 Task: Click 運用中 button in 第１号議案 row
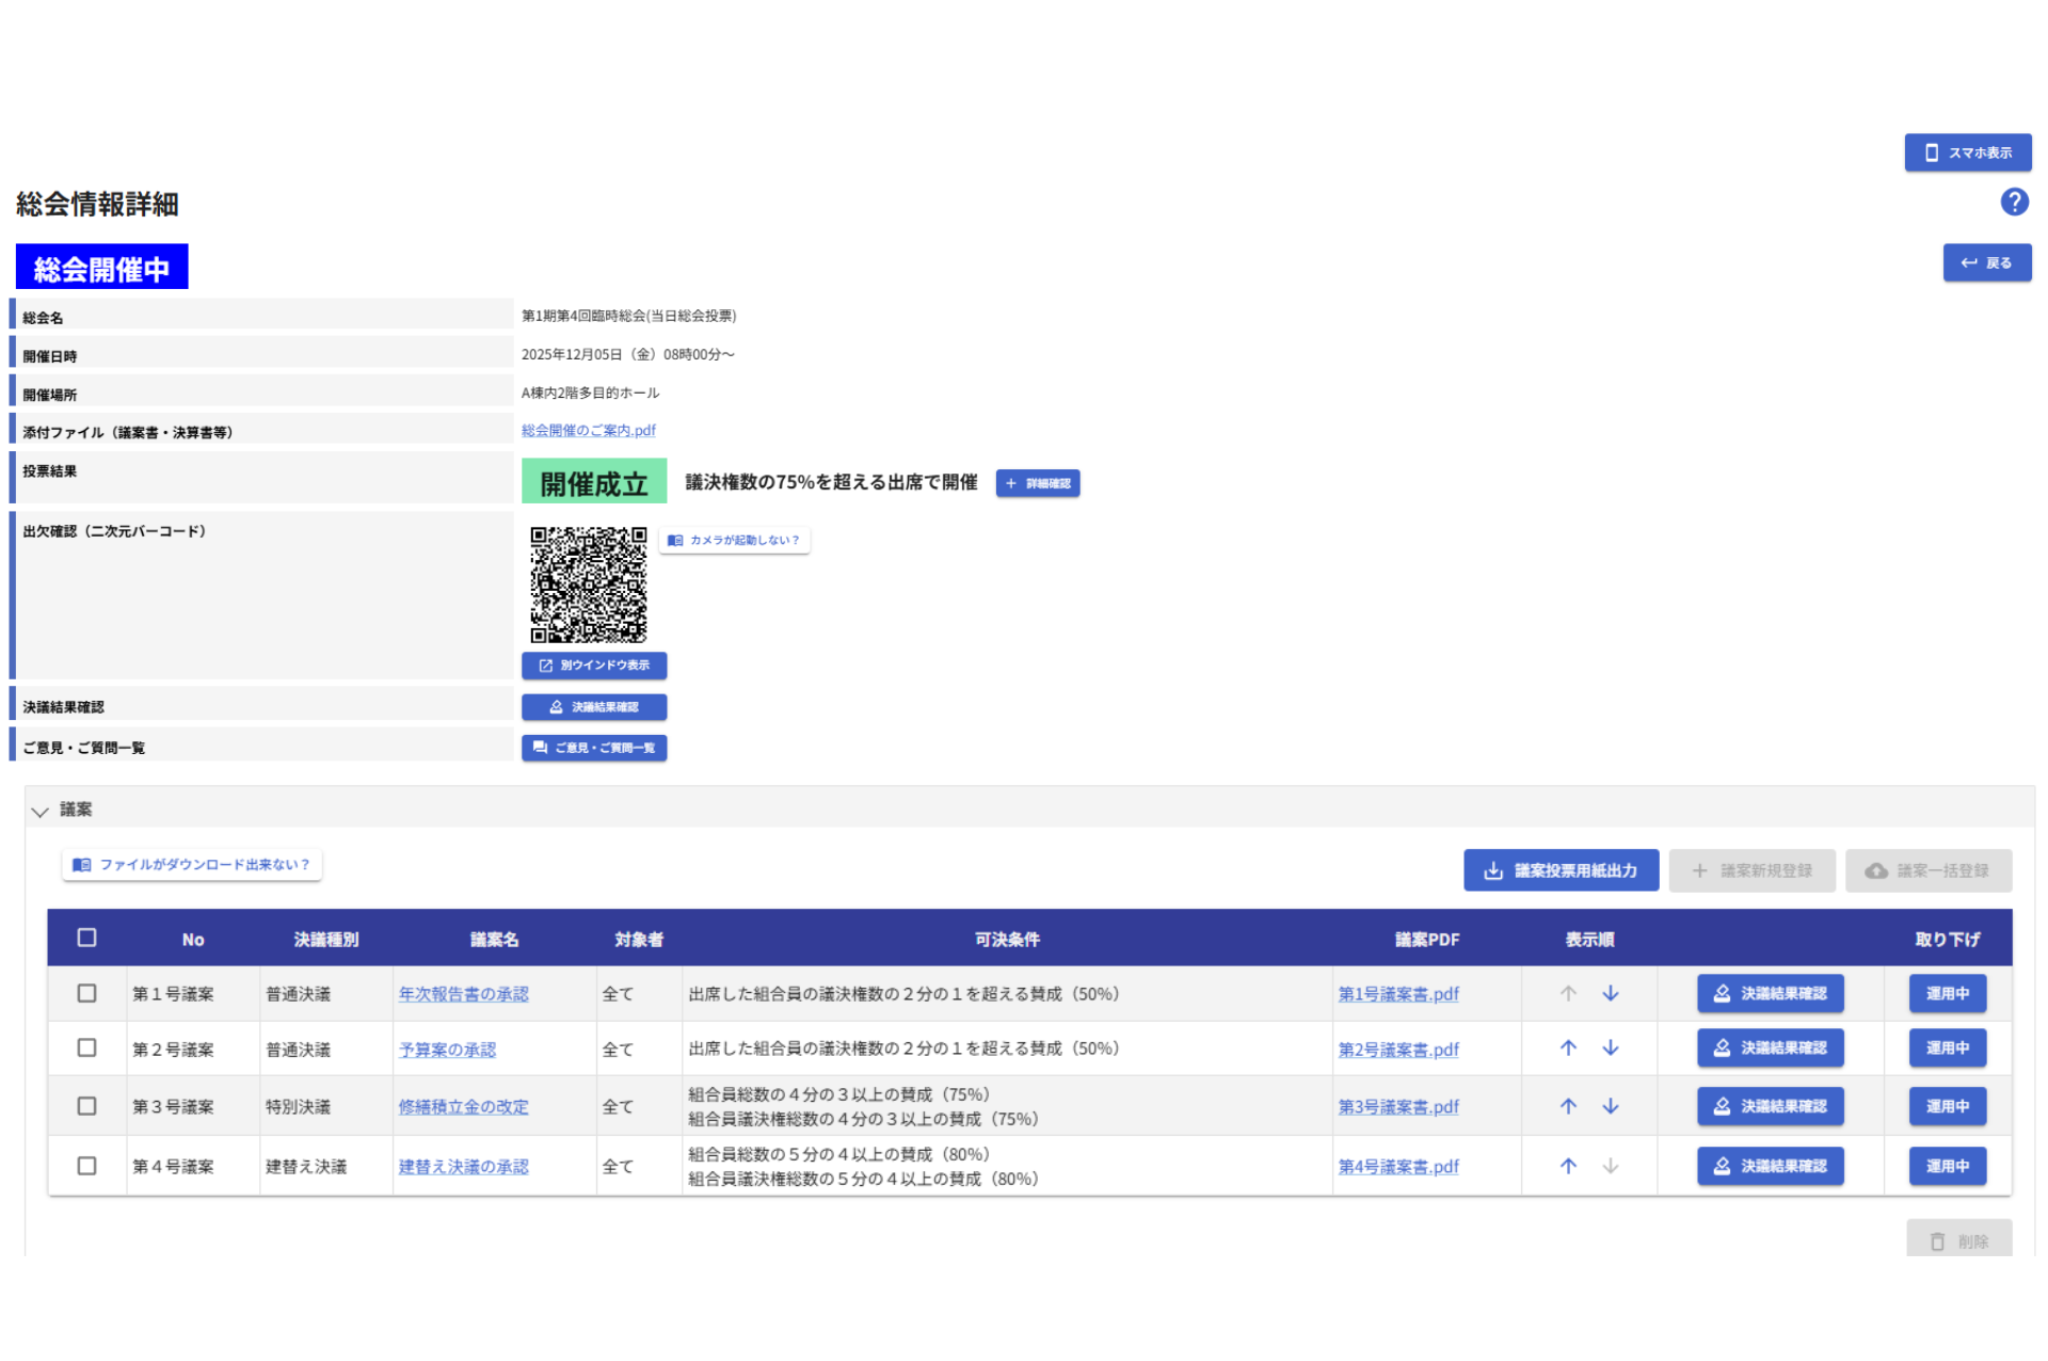[x=1947, y=993]
